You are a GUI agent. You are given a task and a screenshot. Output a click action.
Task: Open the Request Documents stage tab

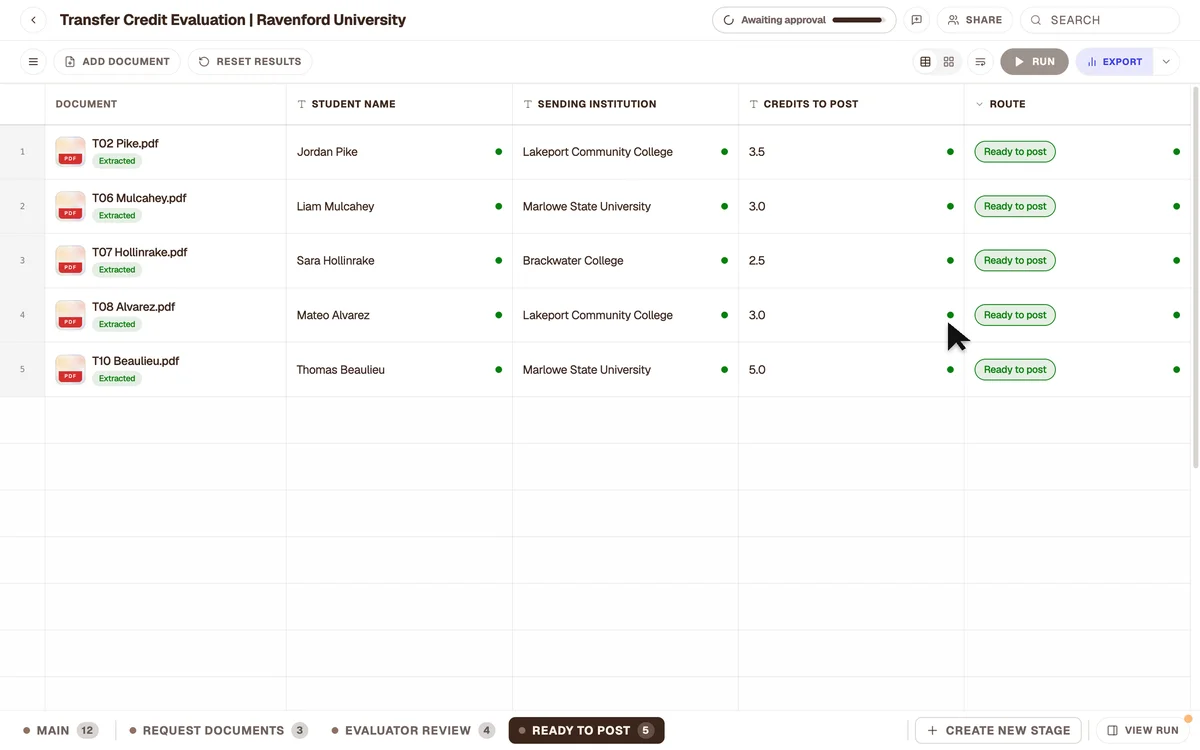pos(218,731)
